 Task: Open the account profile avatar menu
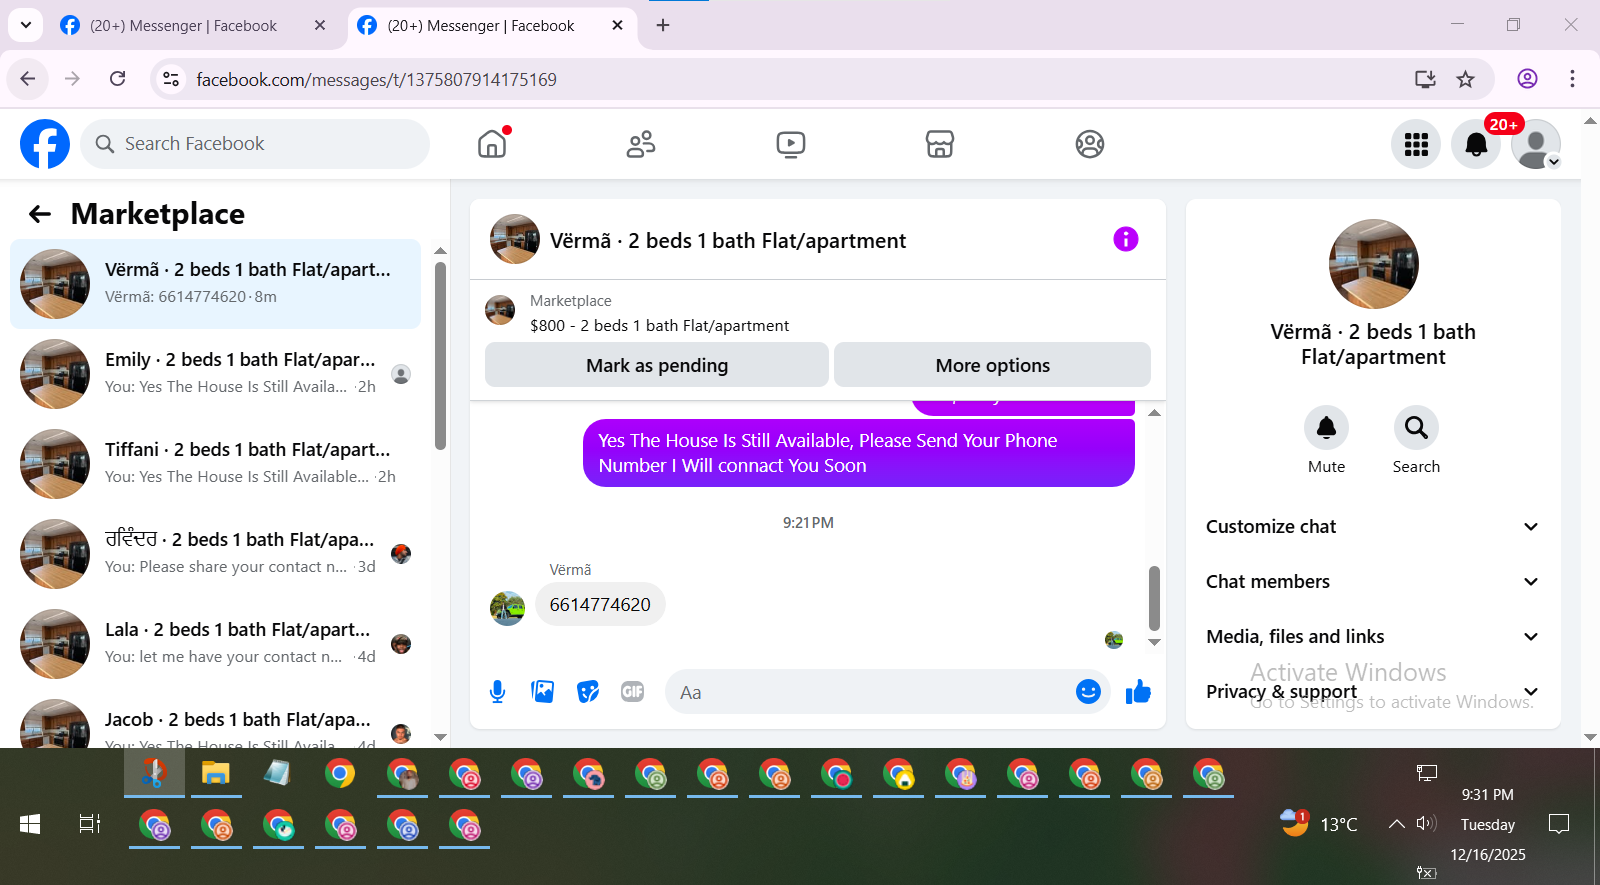[x=1536, y=144]
